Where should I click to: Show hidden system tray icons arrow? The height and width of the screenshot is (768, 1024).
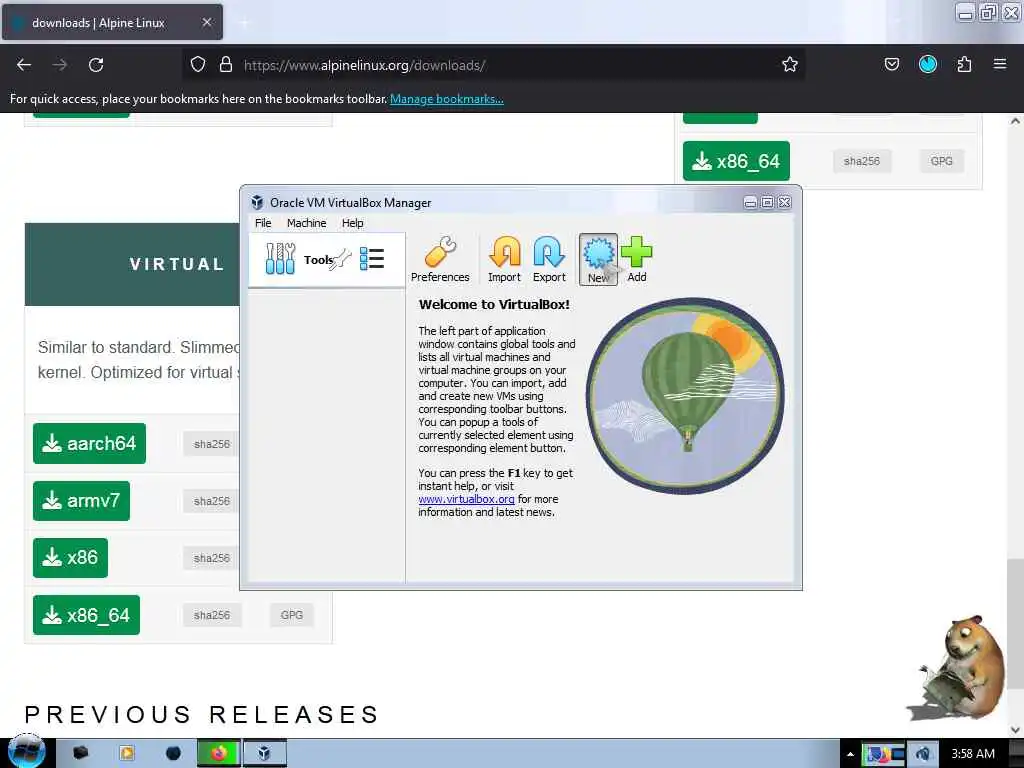(x=850, y=754)
